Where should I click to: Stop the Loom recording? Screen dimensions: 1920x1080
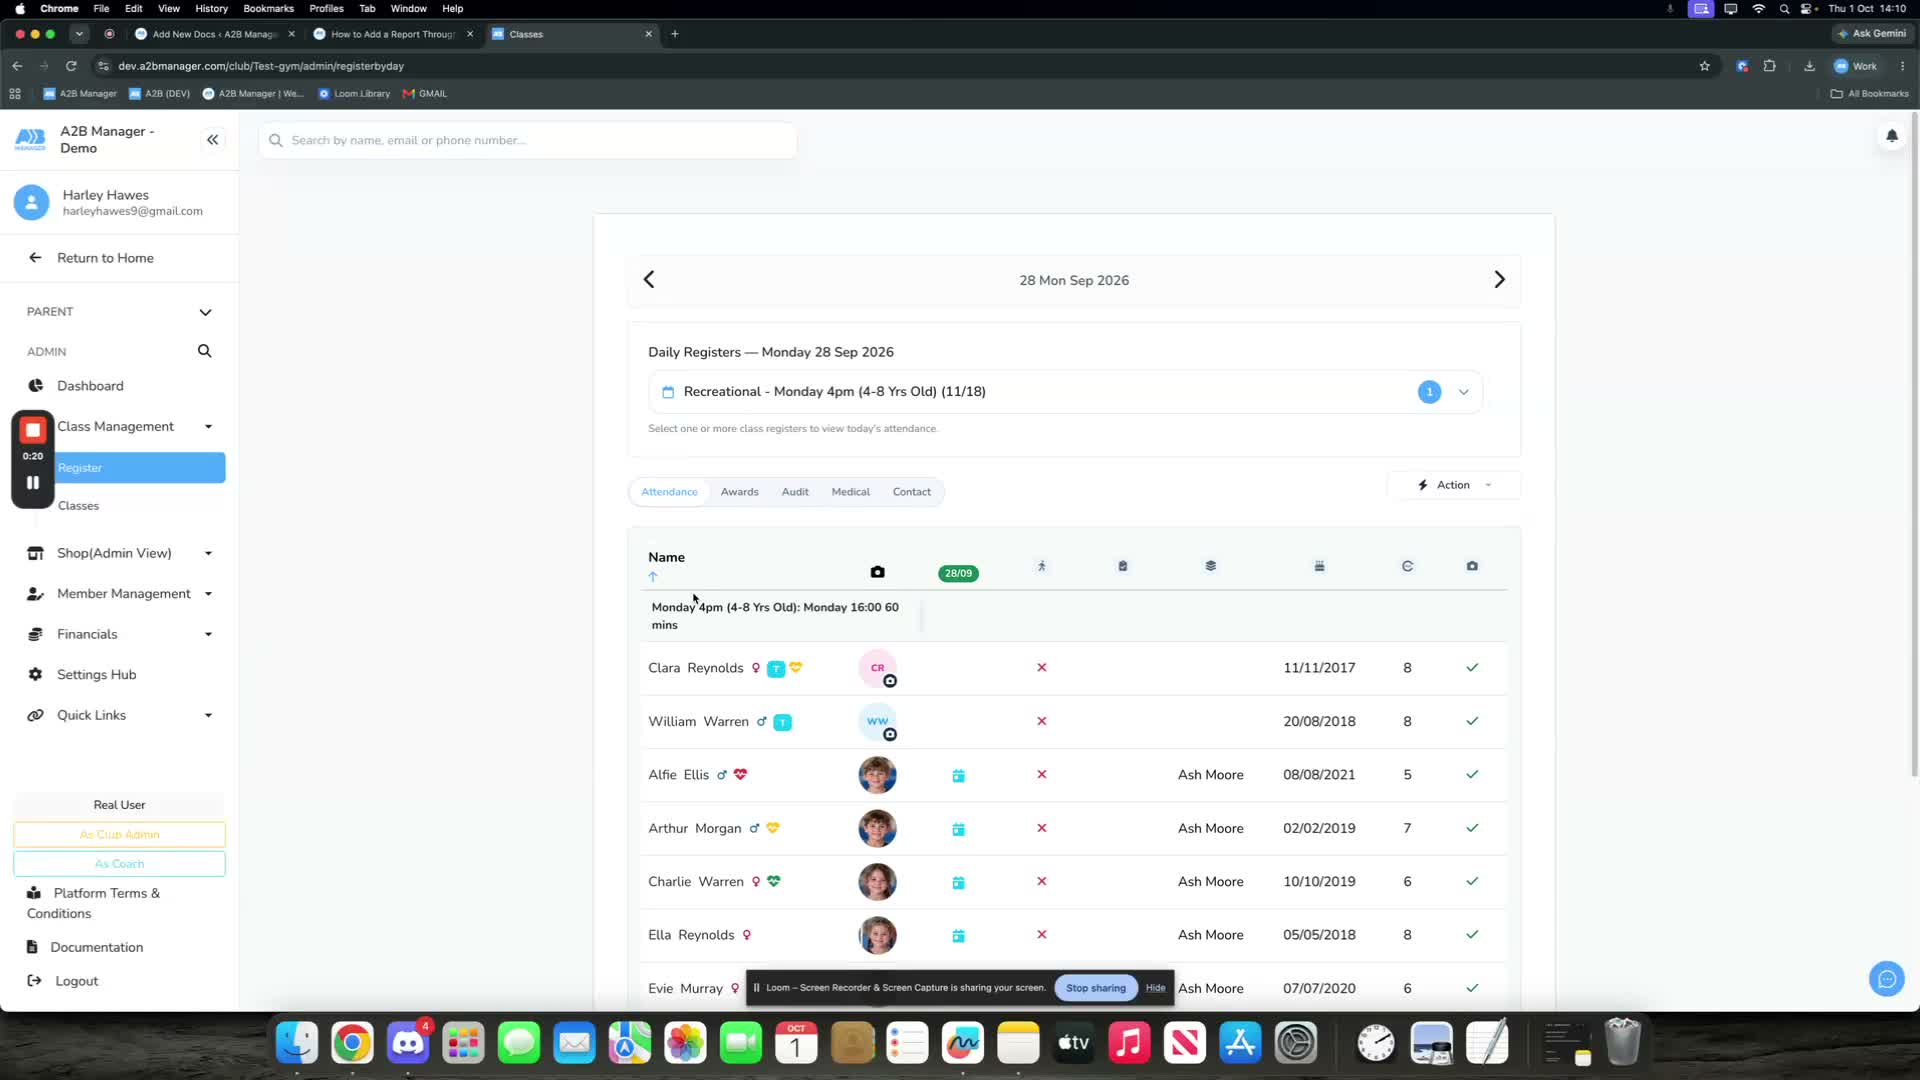[33, 430]
